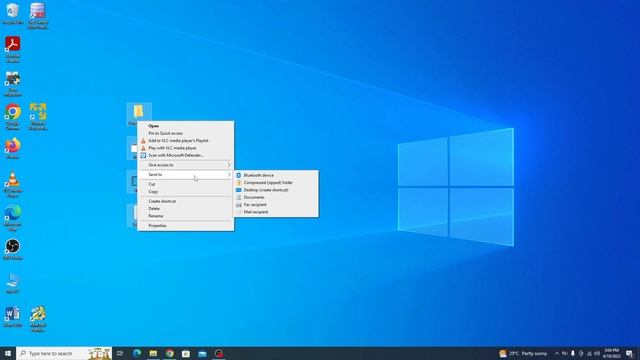
Task: Click the microphone icon in system tray
Action: coord(573,353)
